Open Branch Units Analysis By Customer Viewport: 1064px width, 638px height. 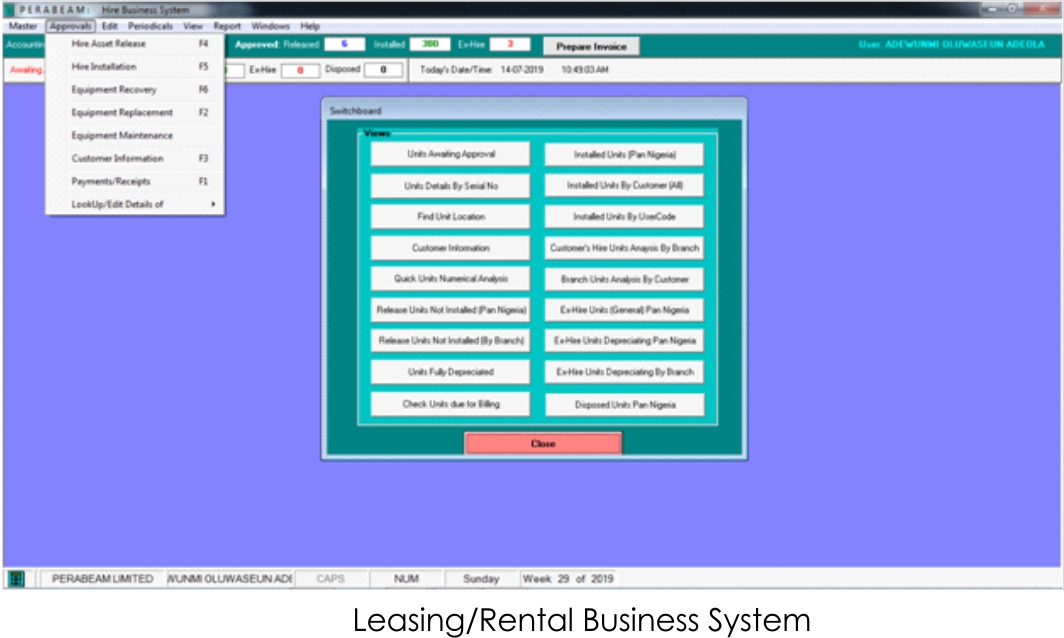coord(624,280)
